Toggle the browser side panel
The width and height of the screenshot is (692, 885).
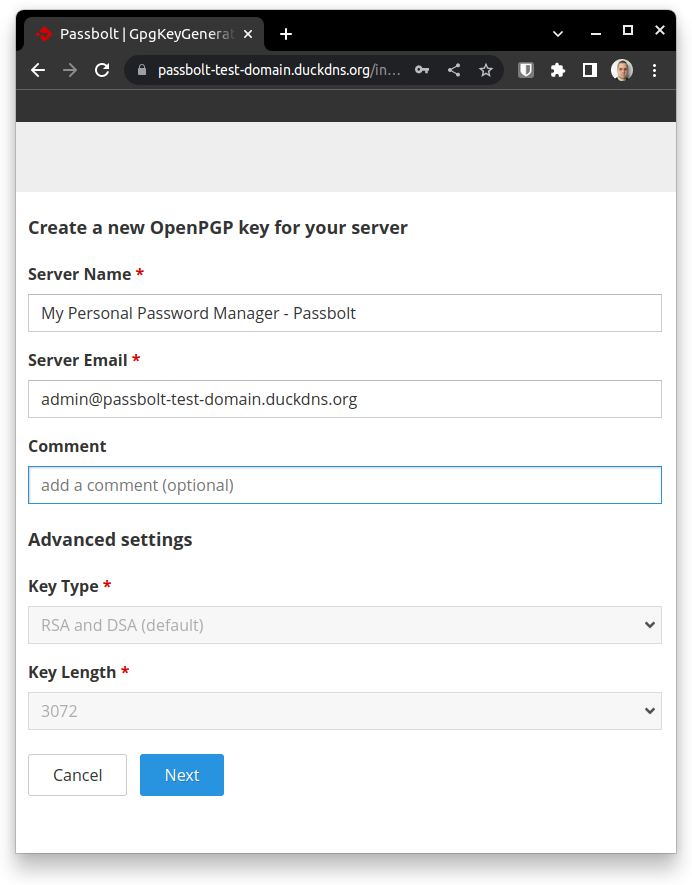(590, 70)
